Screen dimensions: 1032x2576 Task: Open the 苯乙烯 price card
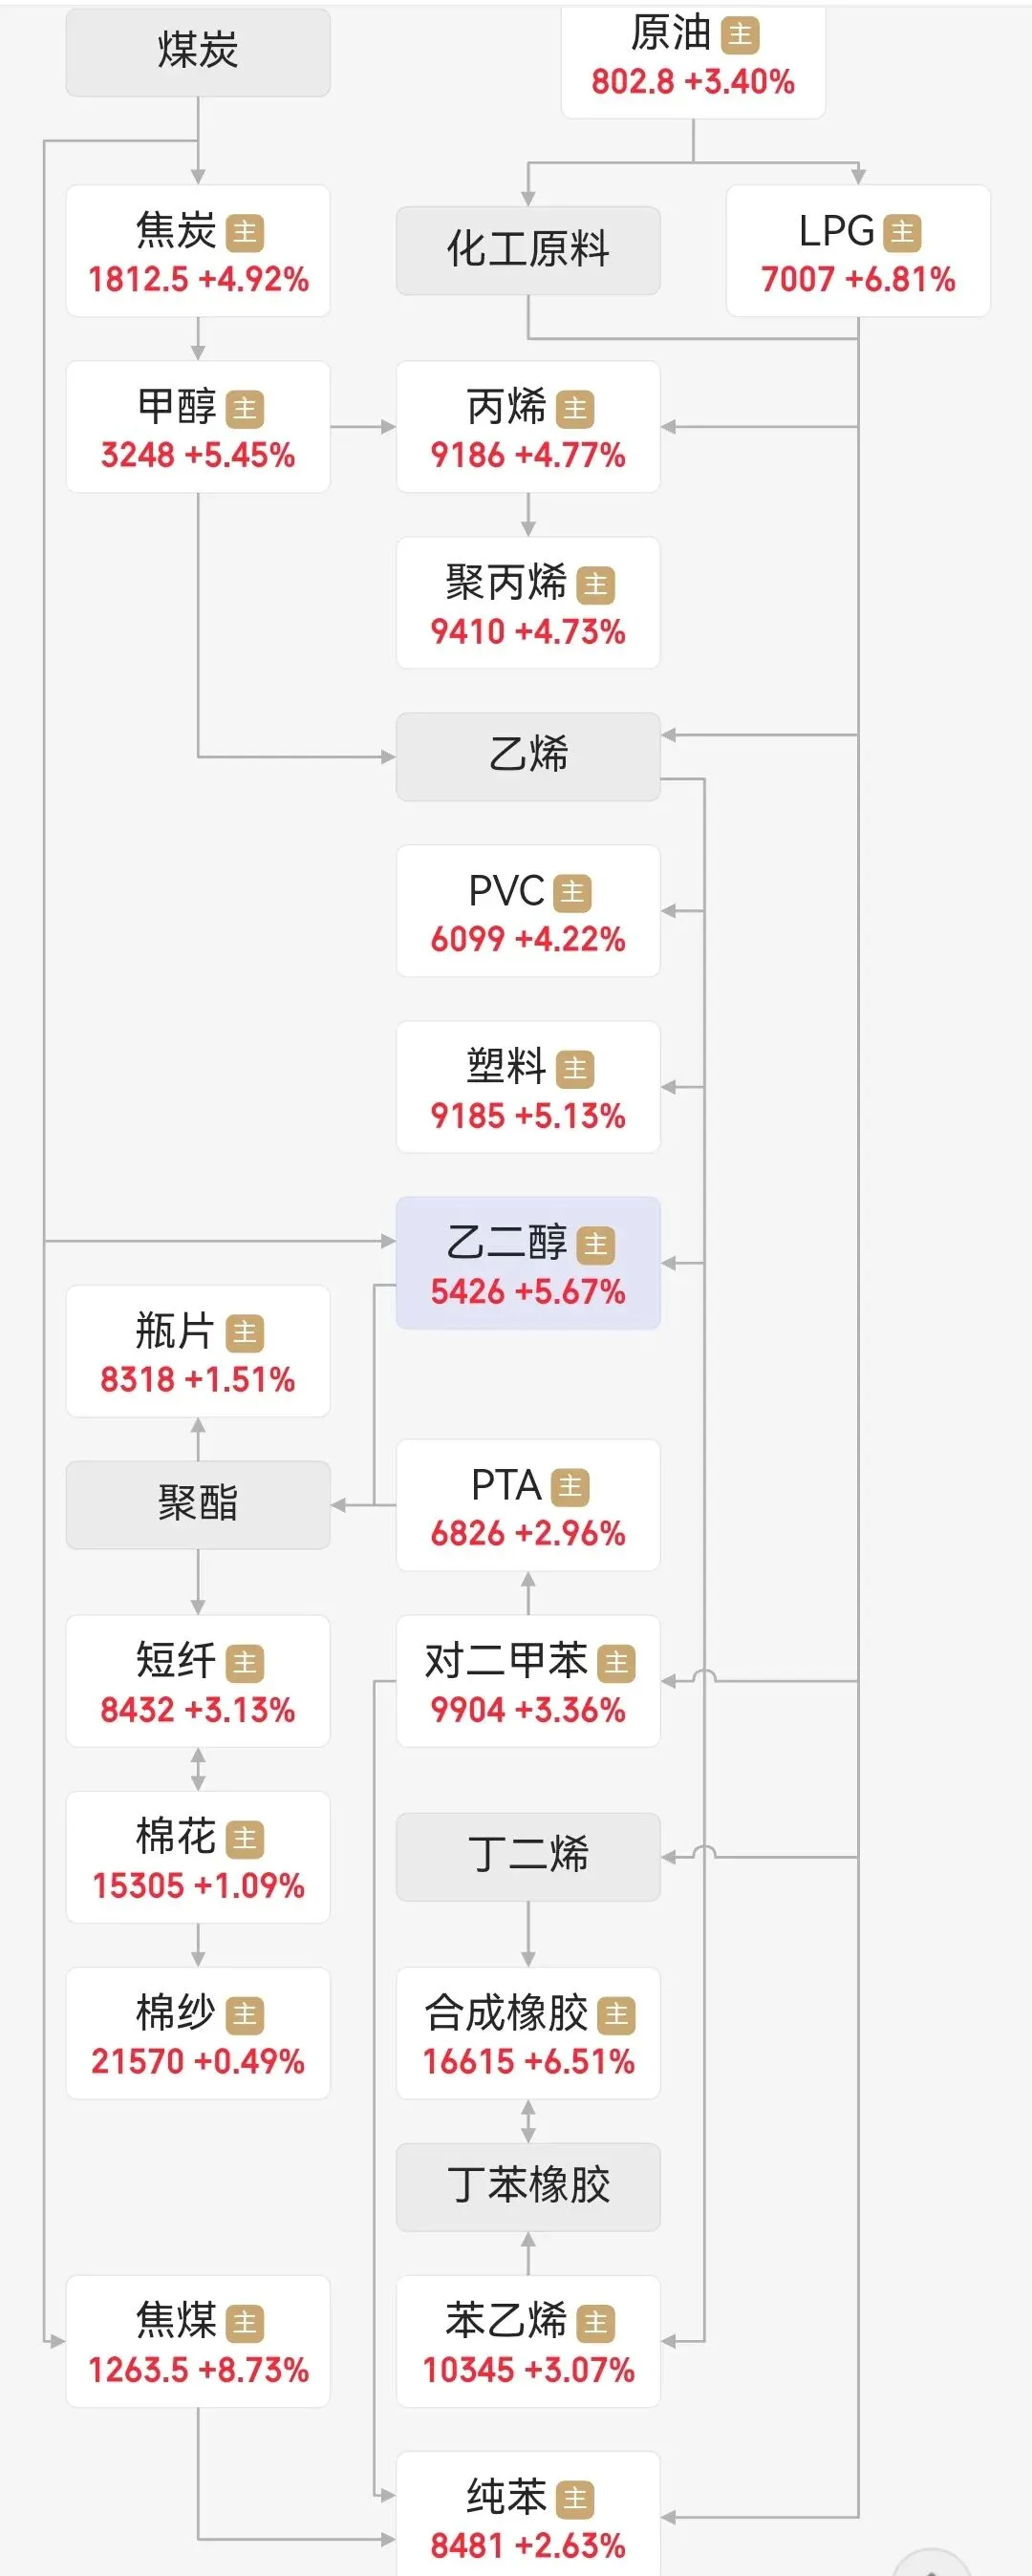click(x=528, y=2341)
